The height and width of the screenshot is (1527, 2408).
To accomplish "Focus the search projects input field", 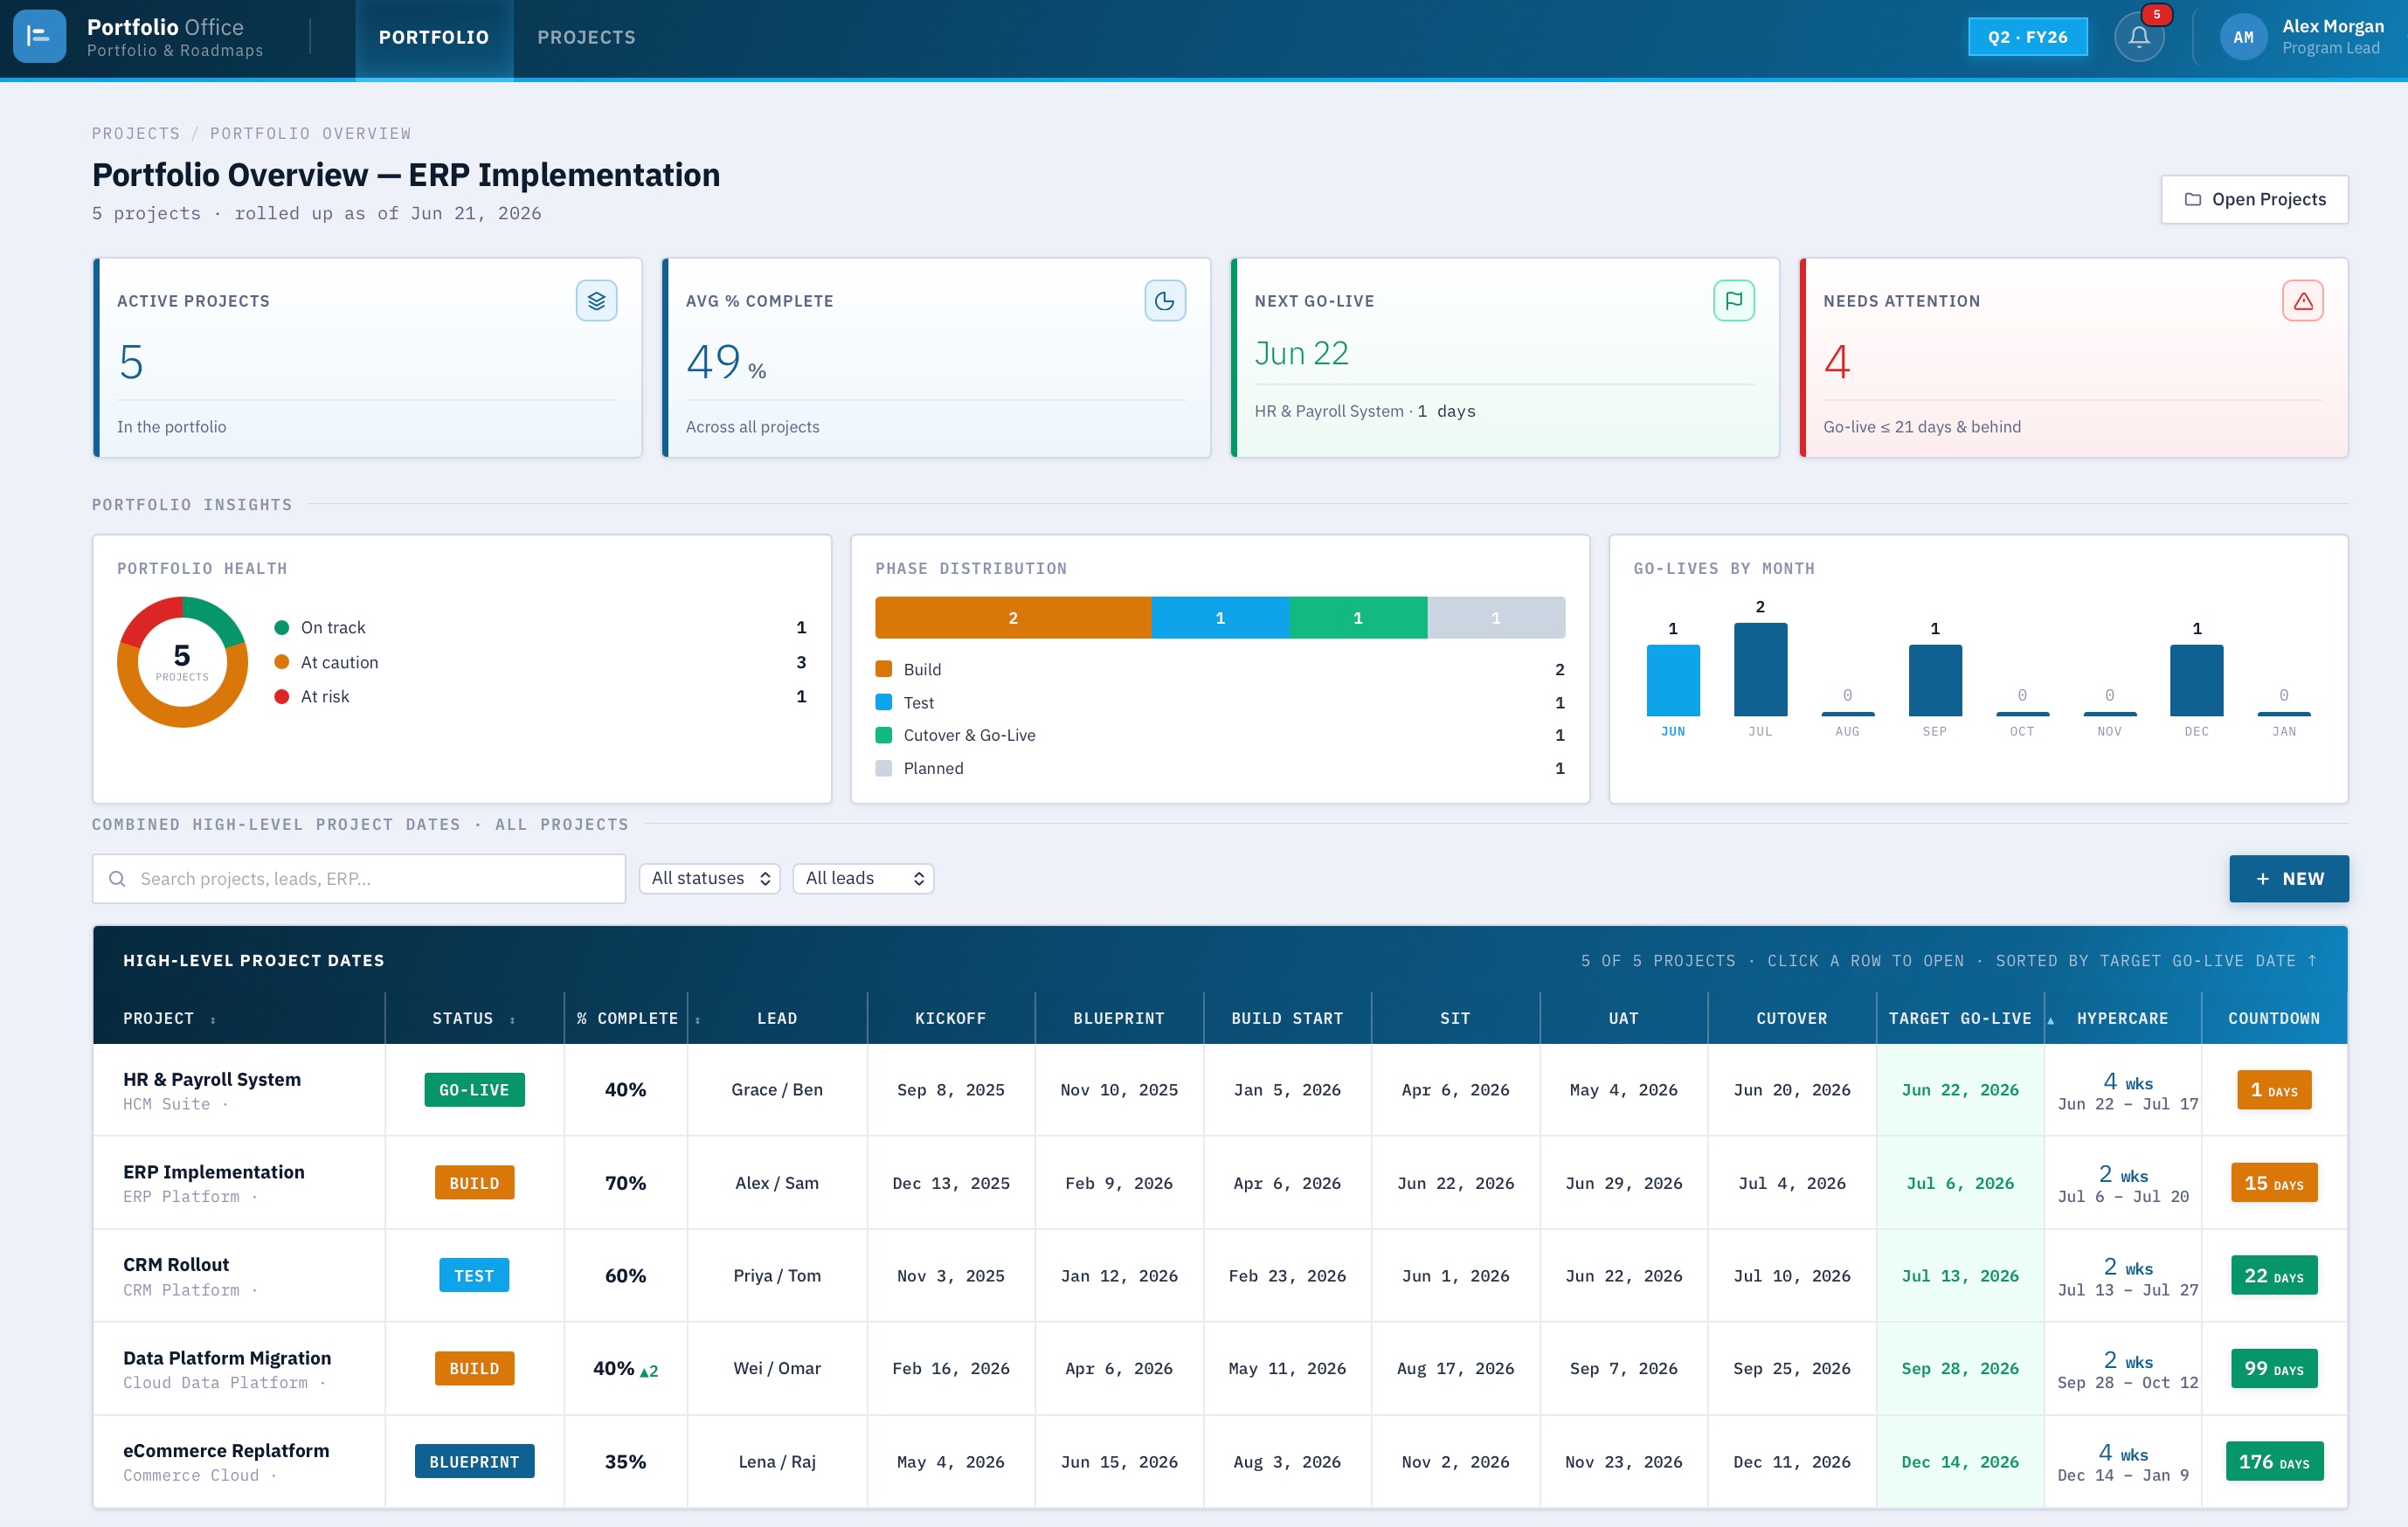I will [359, 879].
